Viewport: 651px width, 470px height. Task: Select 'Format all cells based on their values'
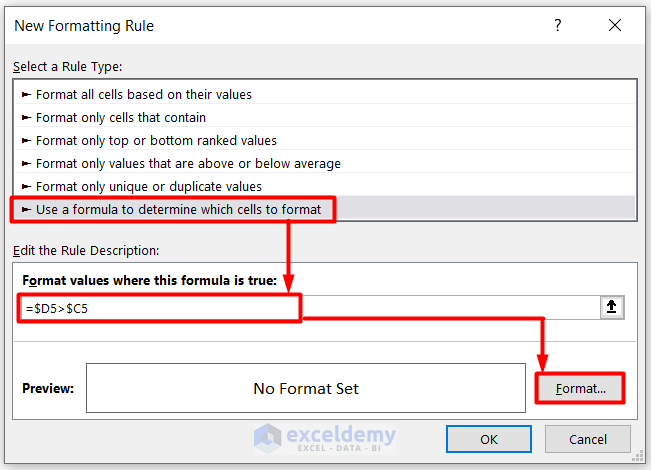143,94
